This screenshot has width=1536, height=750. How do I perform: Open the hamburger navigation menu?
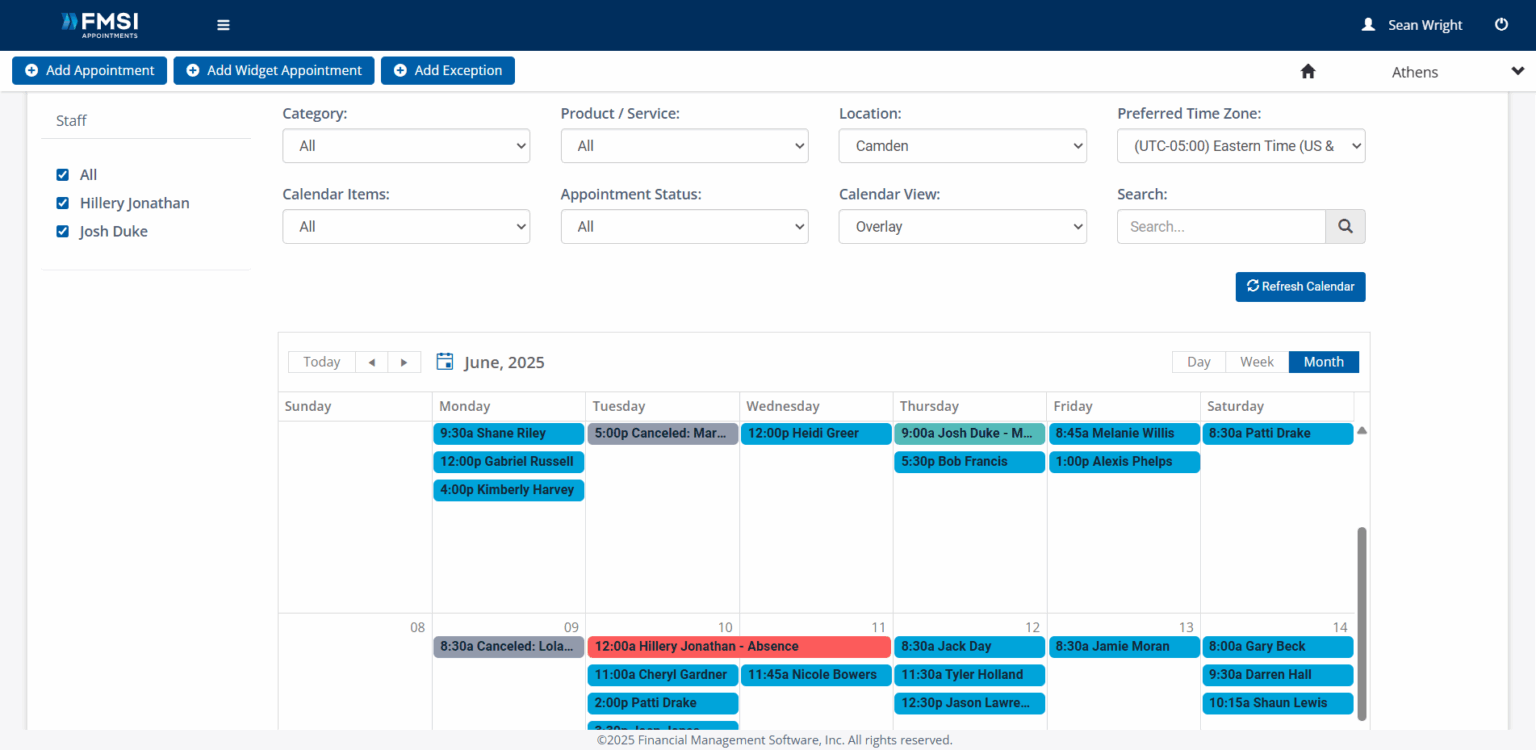[223, 25]
